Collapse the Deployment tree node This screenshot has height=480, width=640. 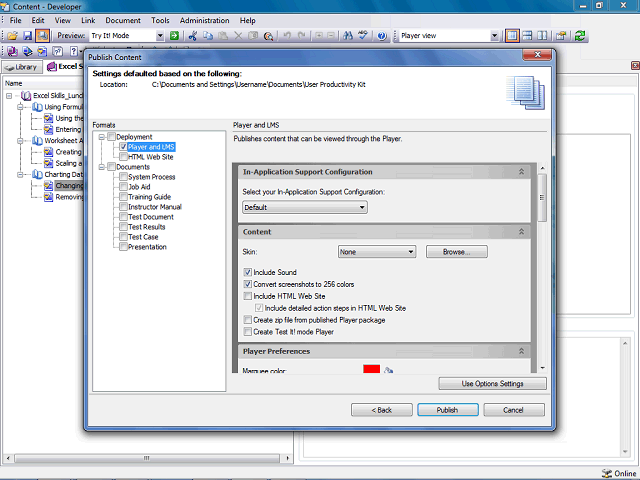[102, 137]
